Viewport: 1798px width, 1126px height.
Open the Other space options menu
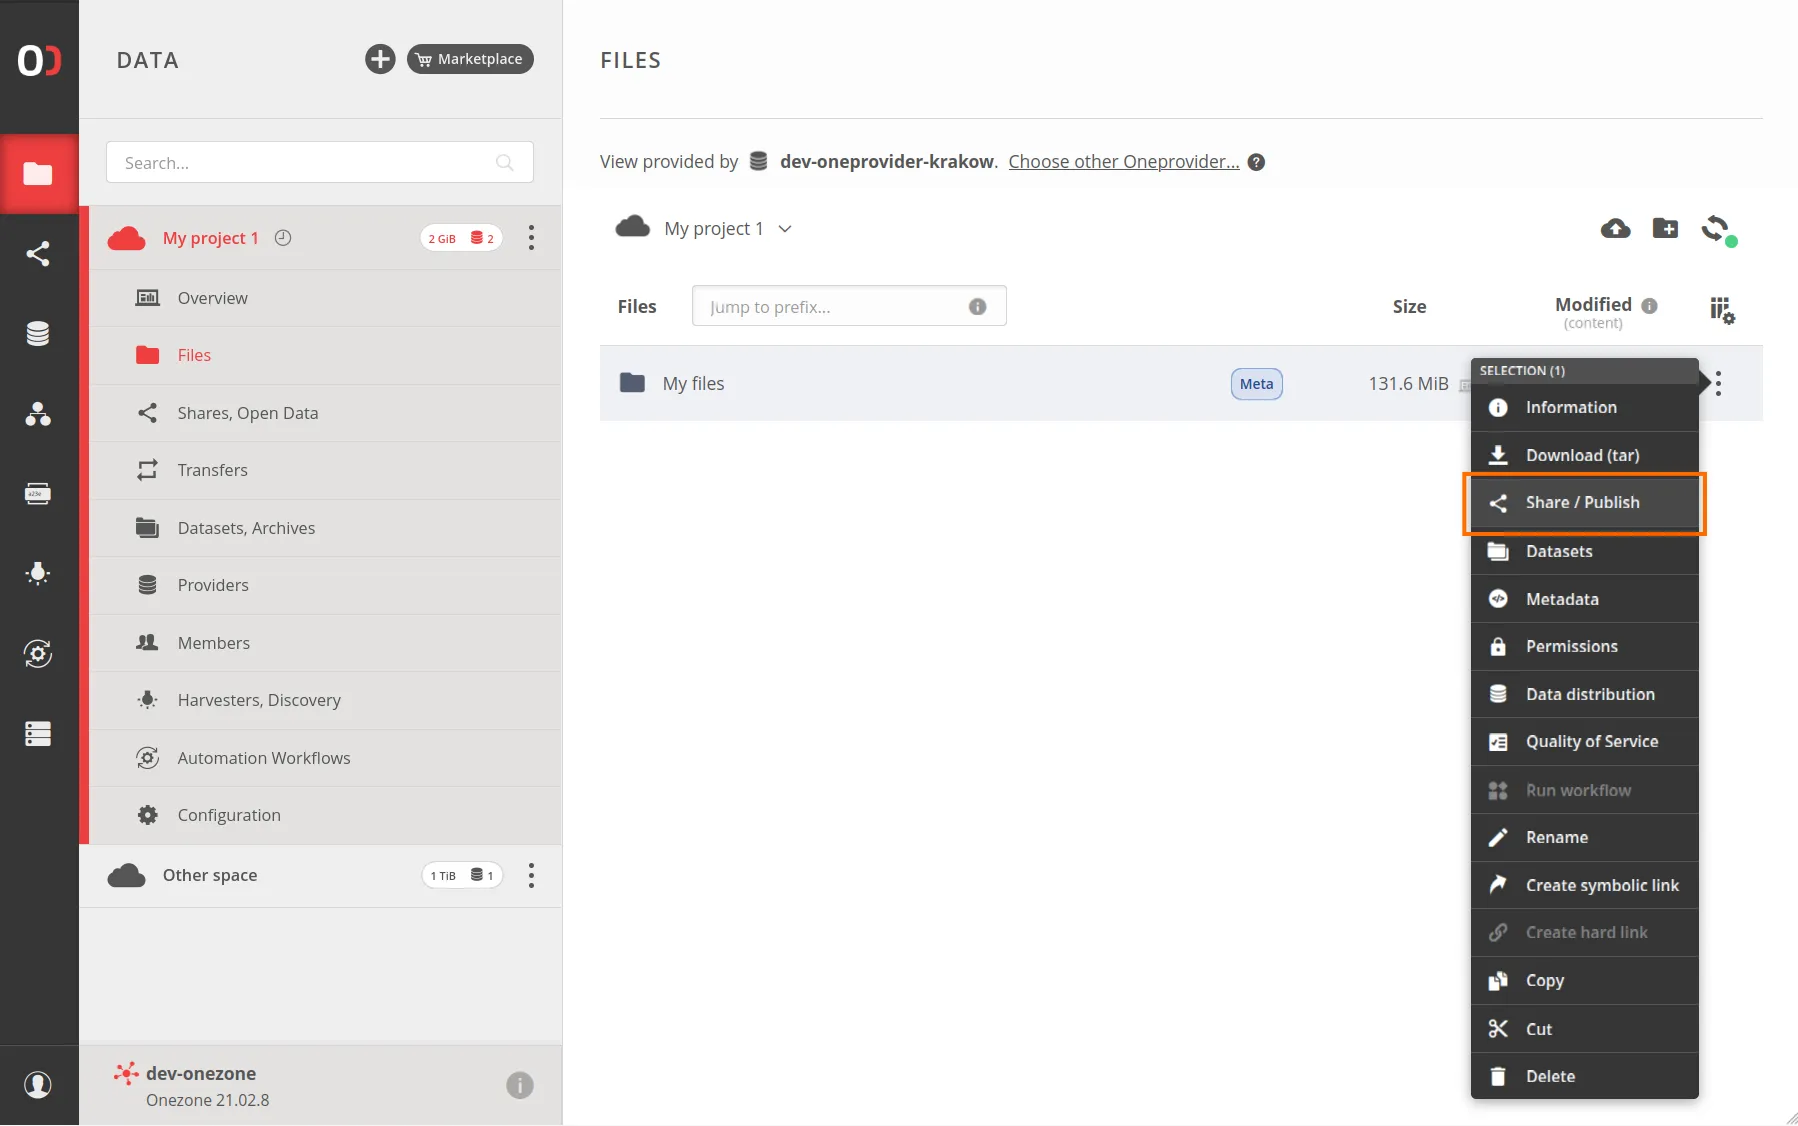532,875
